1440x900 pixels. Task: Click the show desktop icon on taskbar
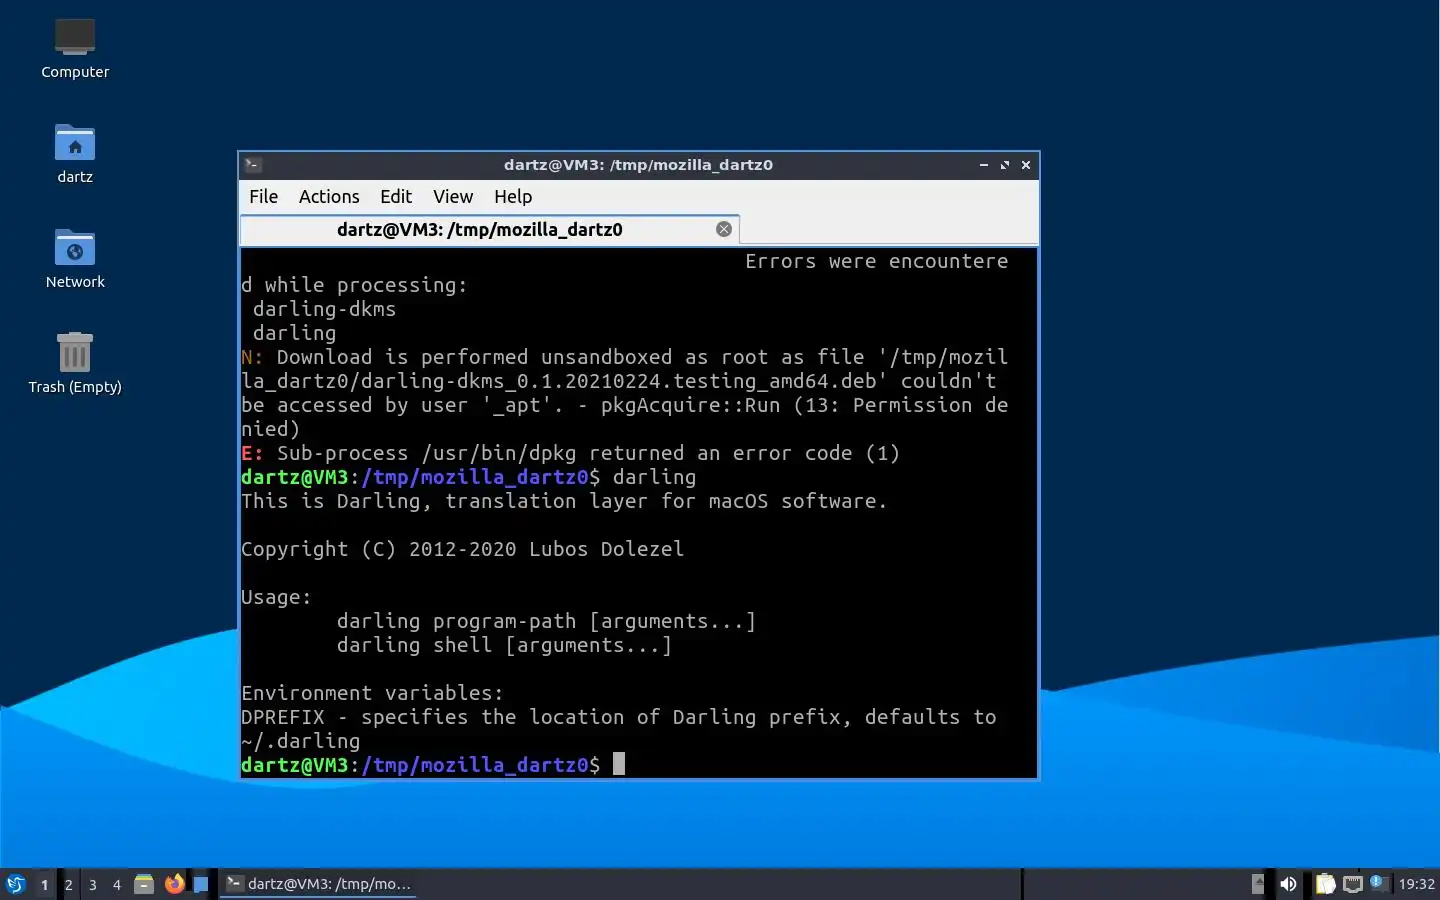tap(201, 884)
